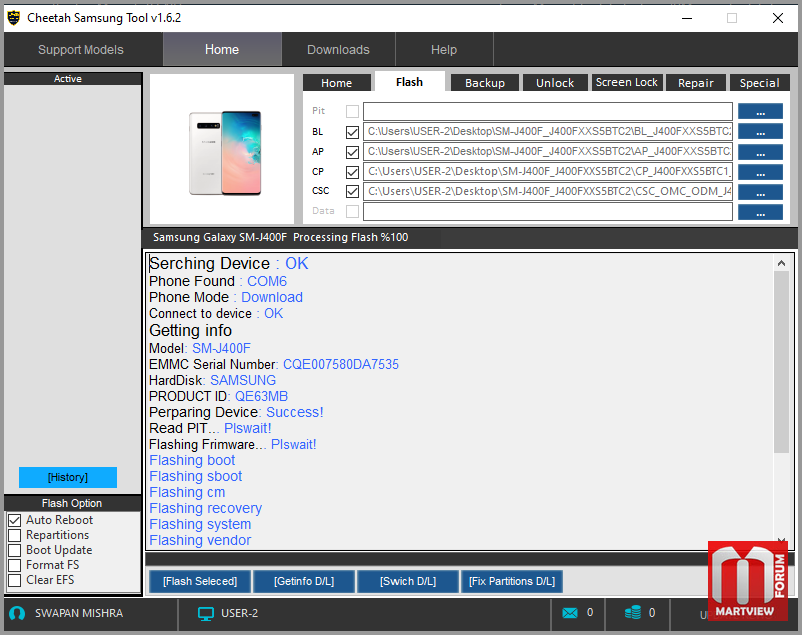
Task: Click the 'Flashing vendor' log line
Action: pyautogui.click(x=200, y=540)
